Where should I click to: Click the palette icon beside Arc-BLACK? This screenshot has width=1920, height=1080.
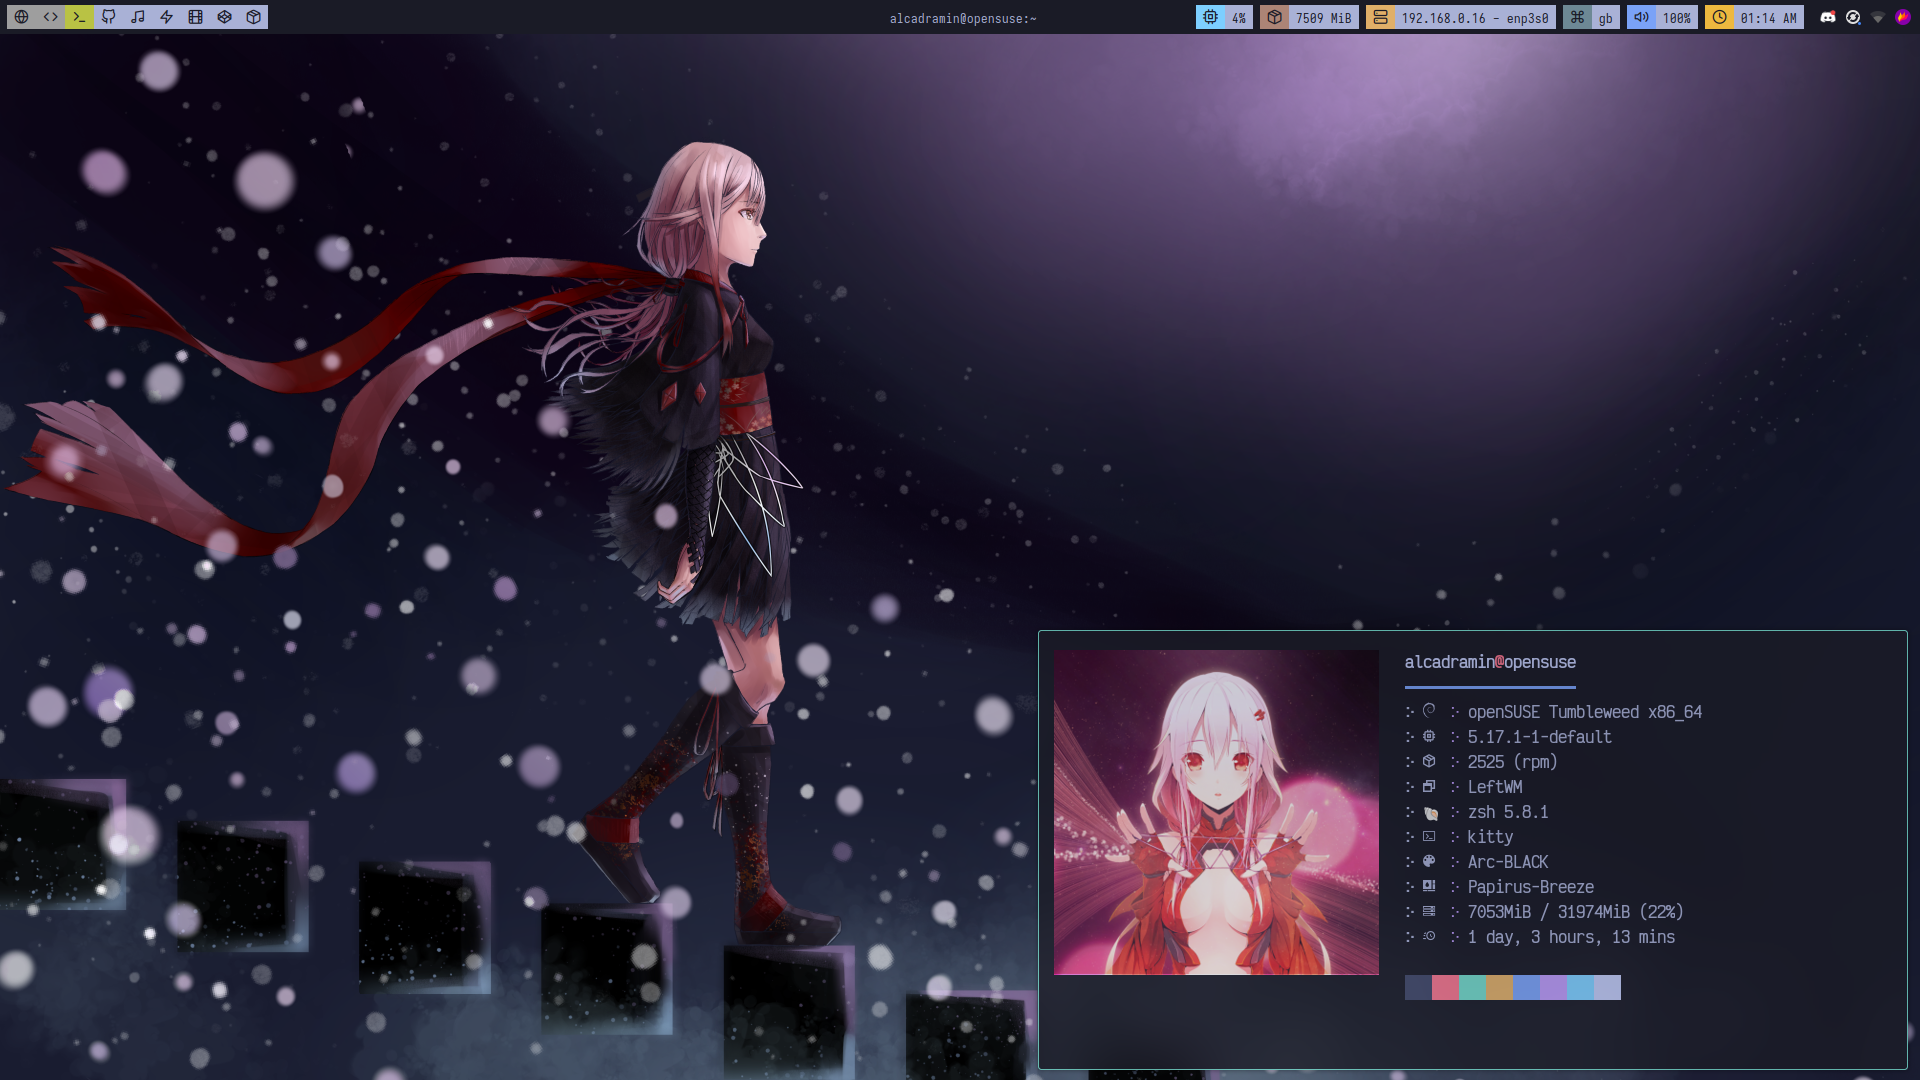[1429, 861]
